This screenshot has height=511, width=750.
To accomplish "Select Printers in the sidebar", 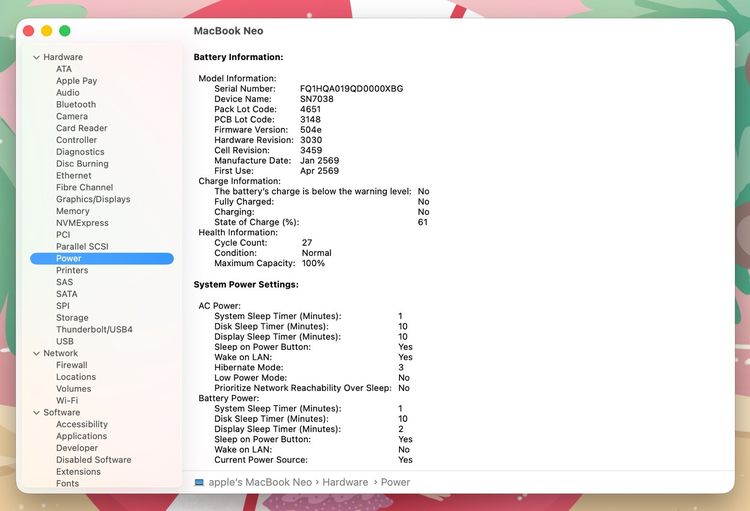I will point(72,270).
